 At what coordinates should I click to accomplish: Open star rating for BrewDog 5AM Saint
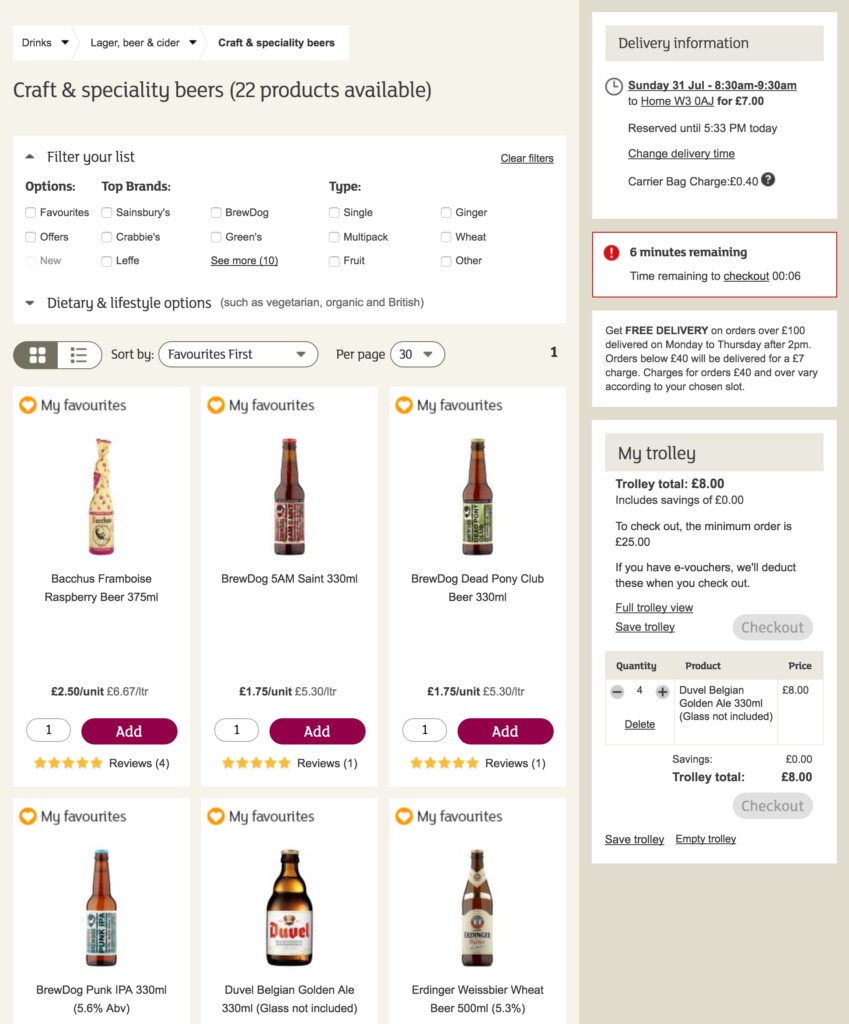[256, 763]
